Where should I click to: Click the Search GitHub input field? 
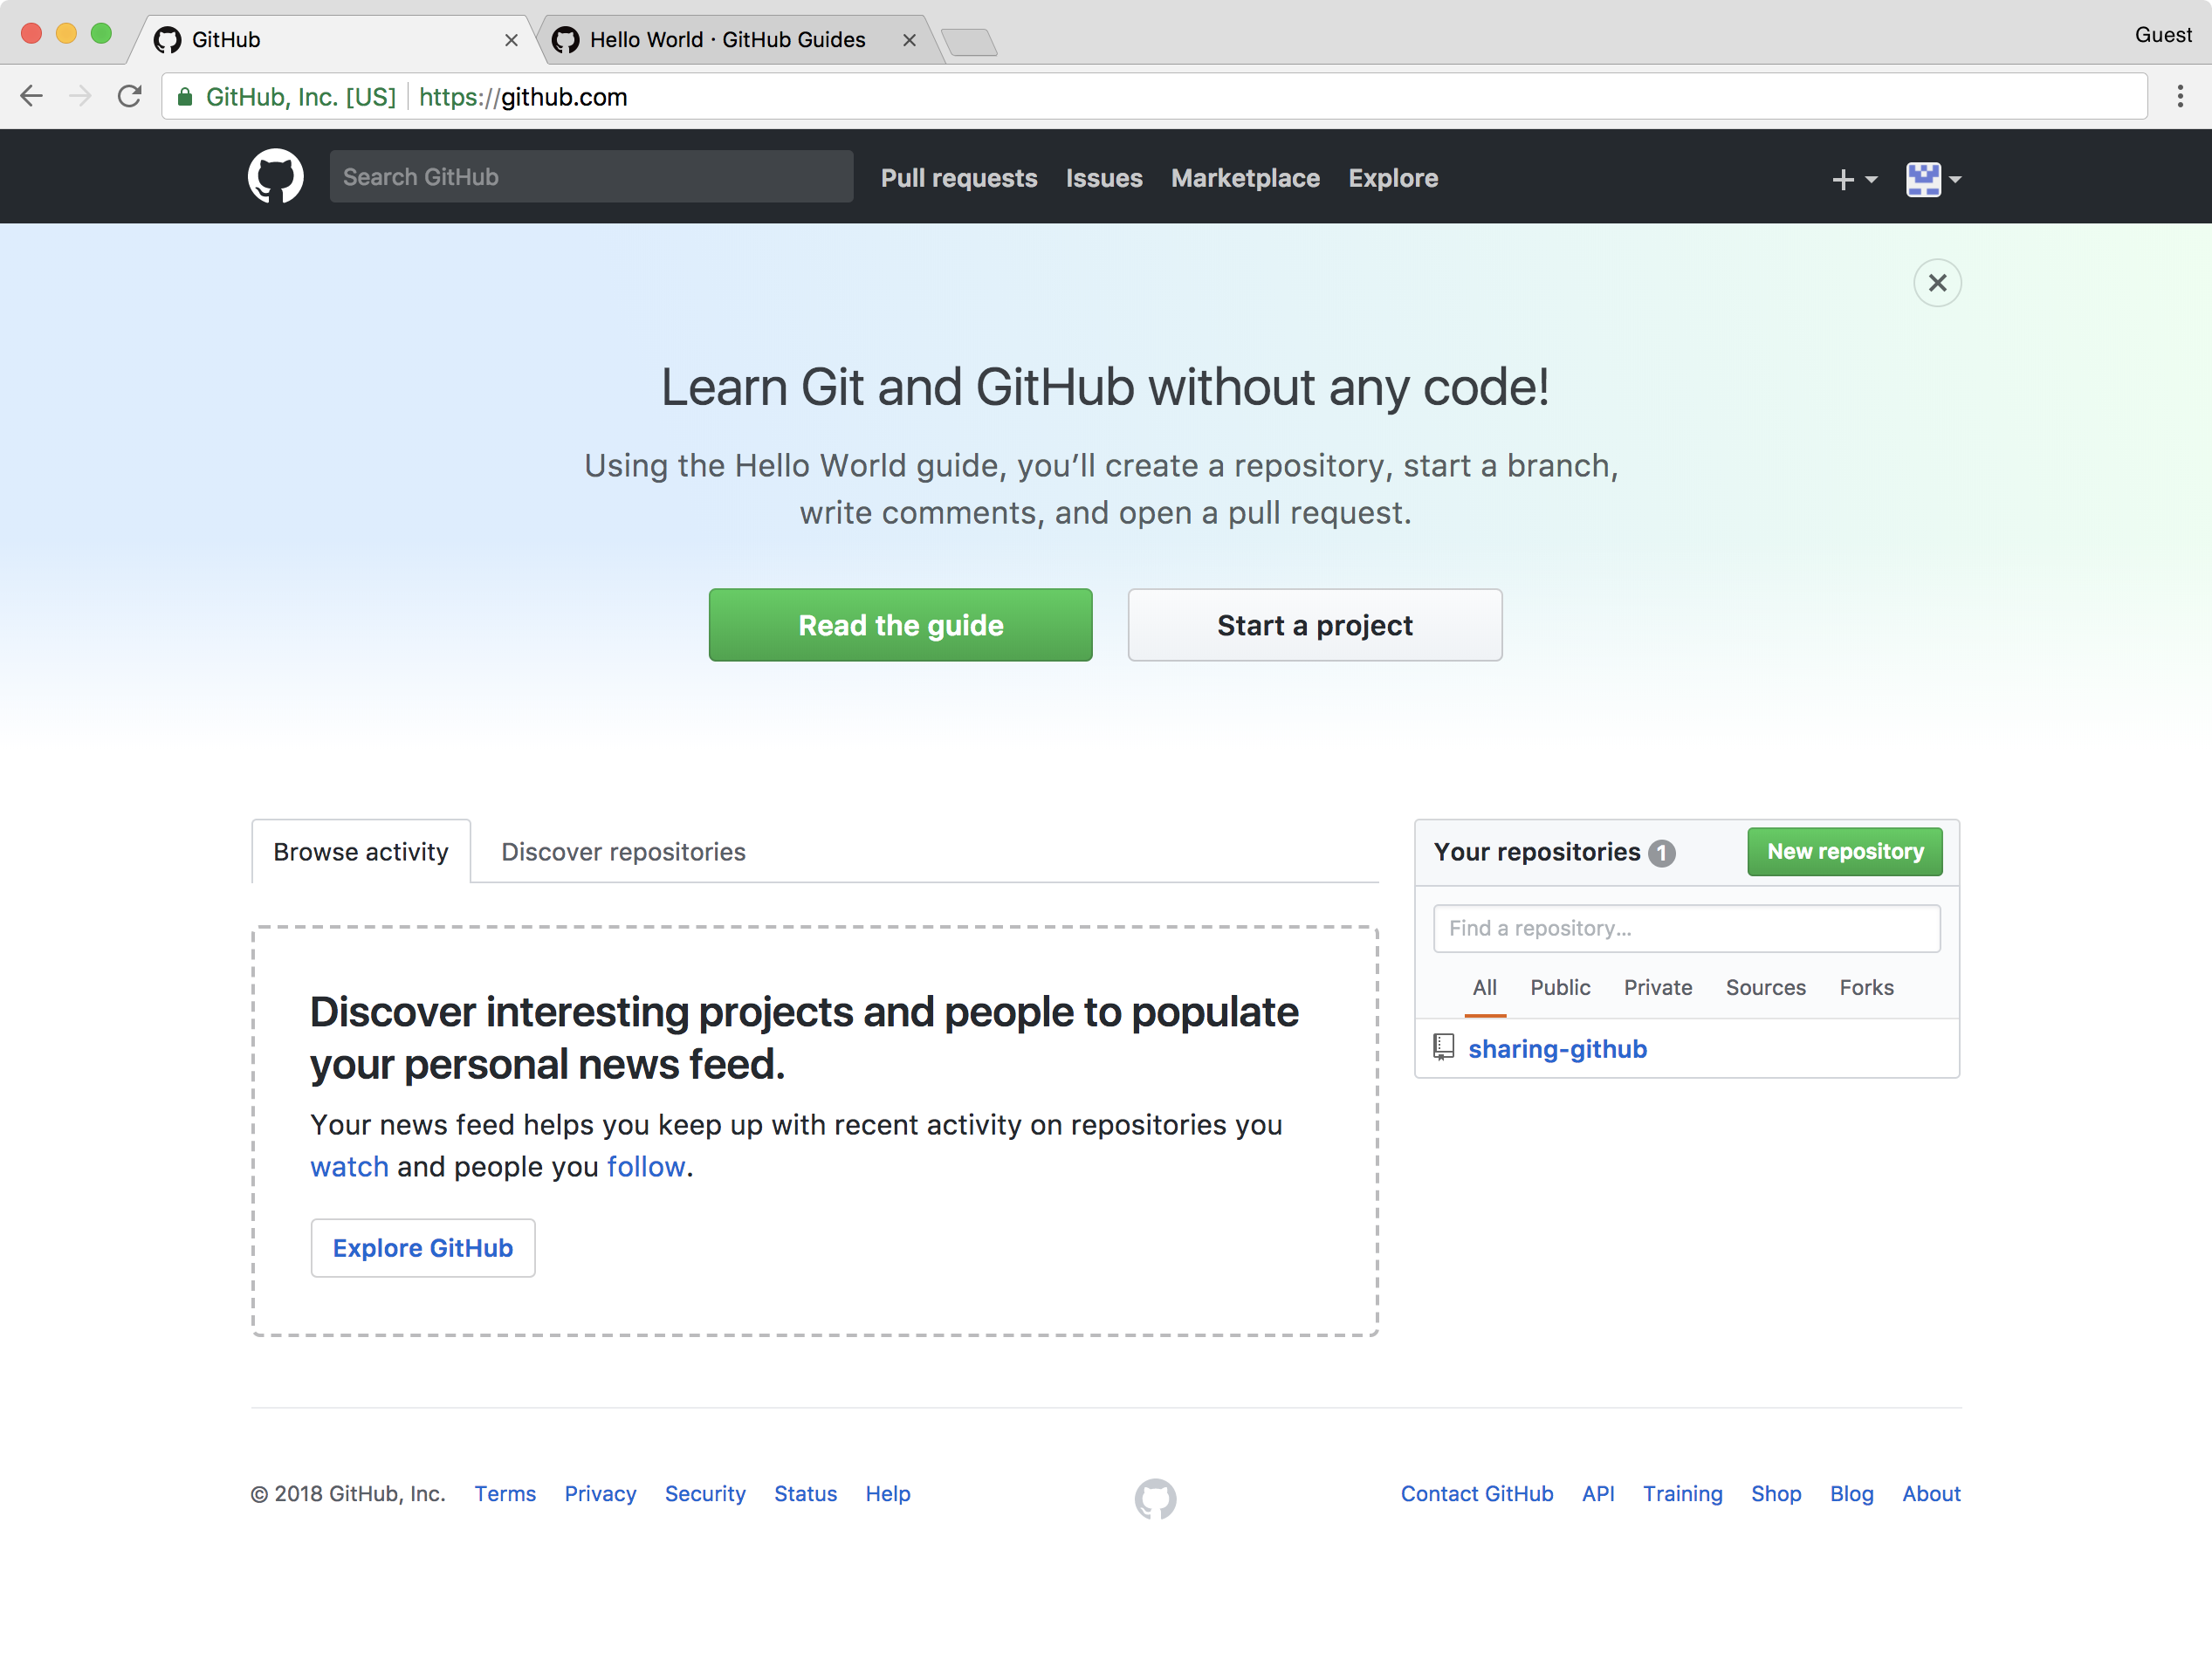click(590, 175)
